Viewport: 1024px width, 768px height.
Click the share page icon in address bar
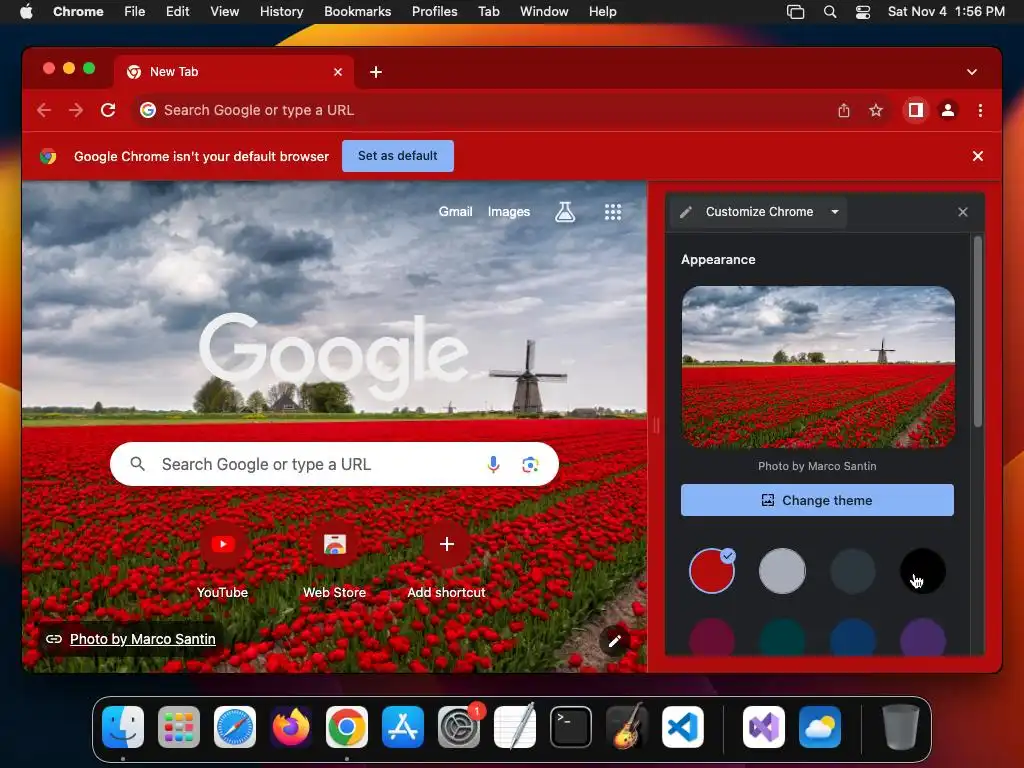point(844,110)
